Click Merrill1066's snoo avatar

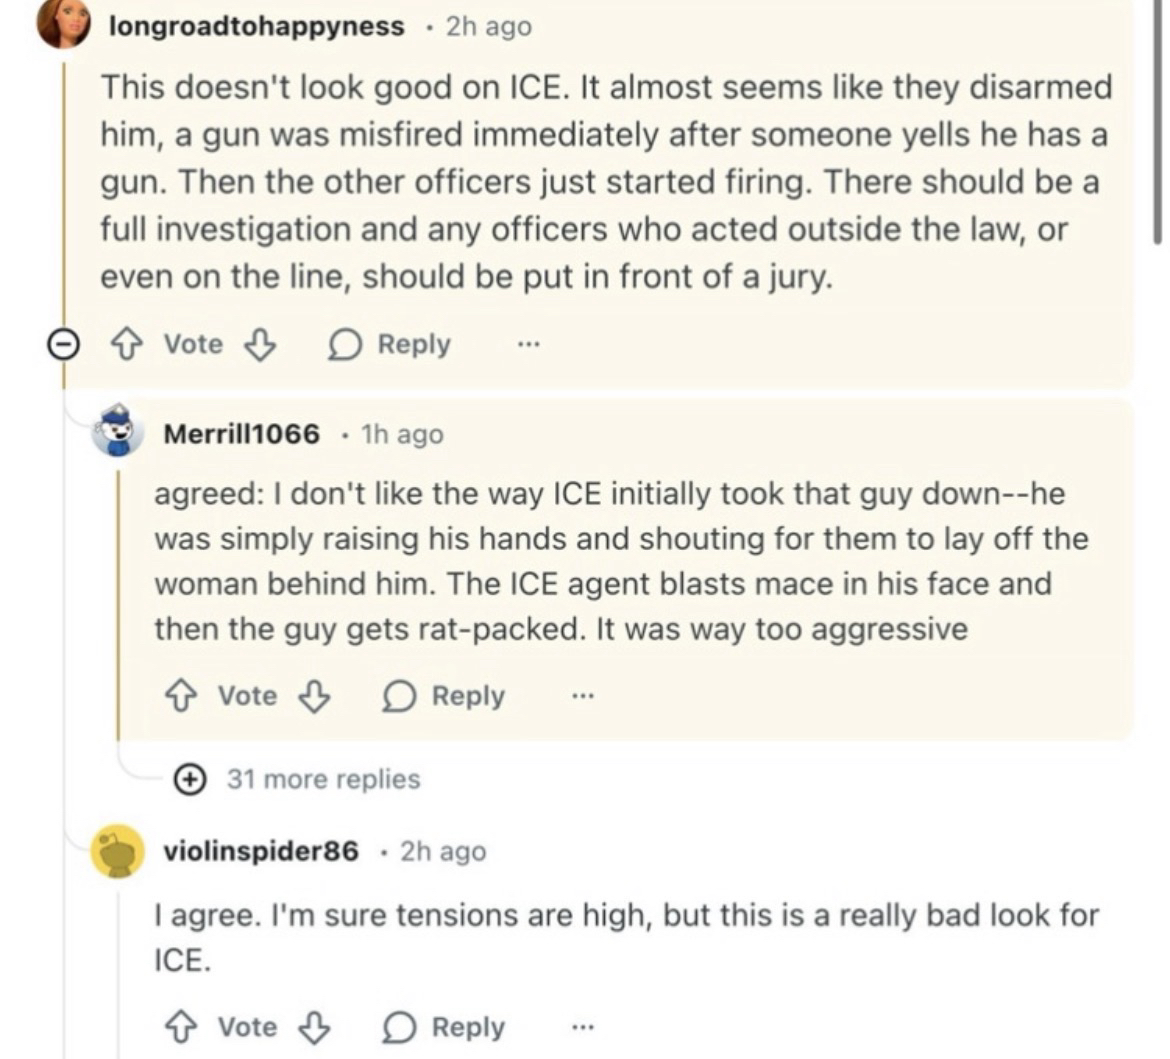[x=118, y=431]
